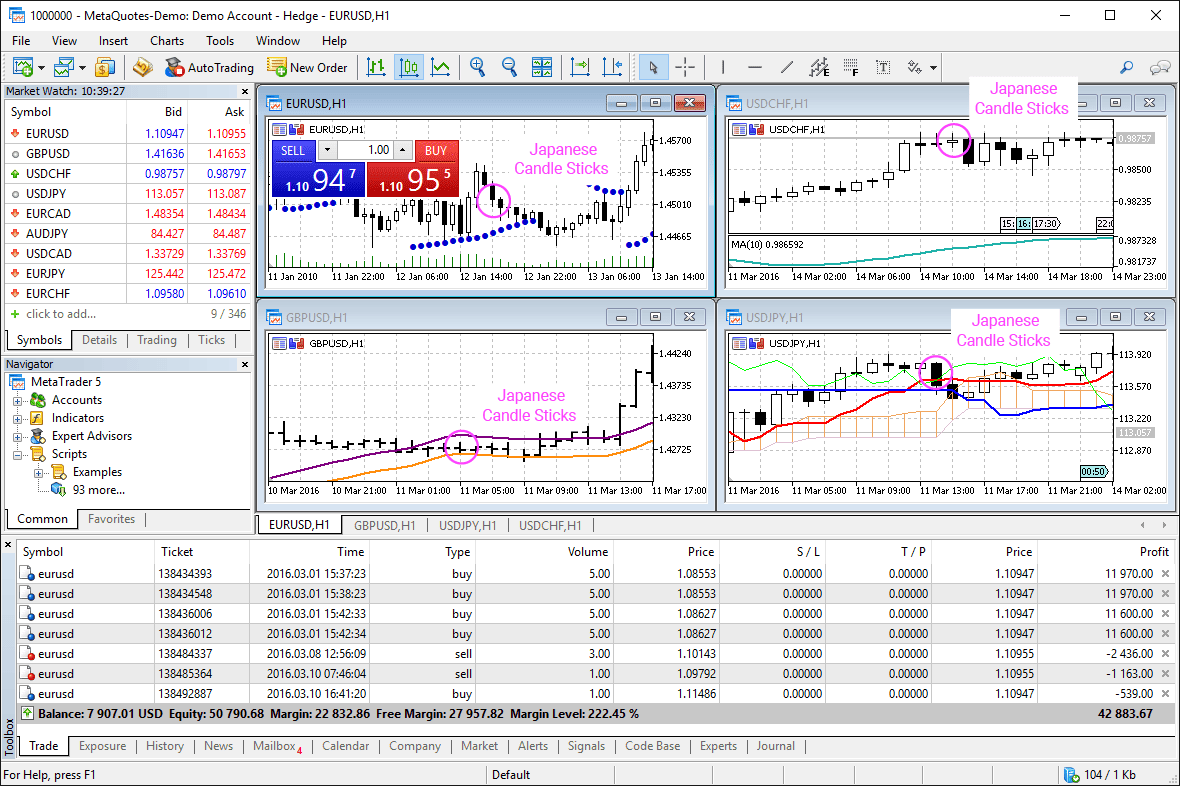Open the chat bubbles icon

pos(1160,68)
